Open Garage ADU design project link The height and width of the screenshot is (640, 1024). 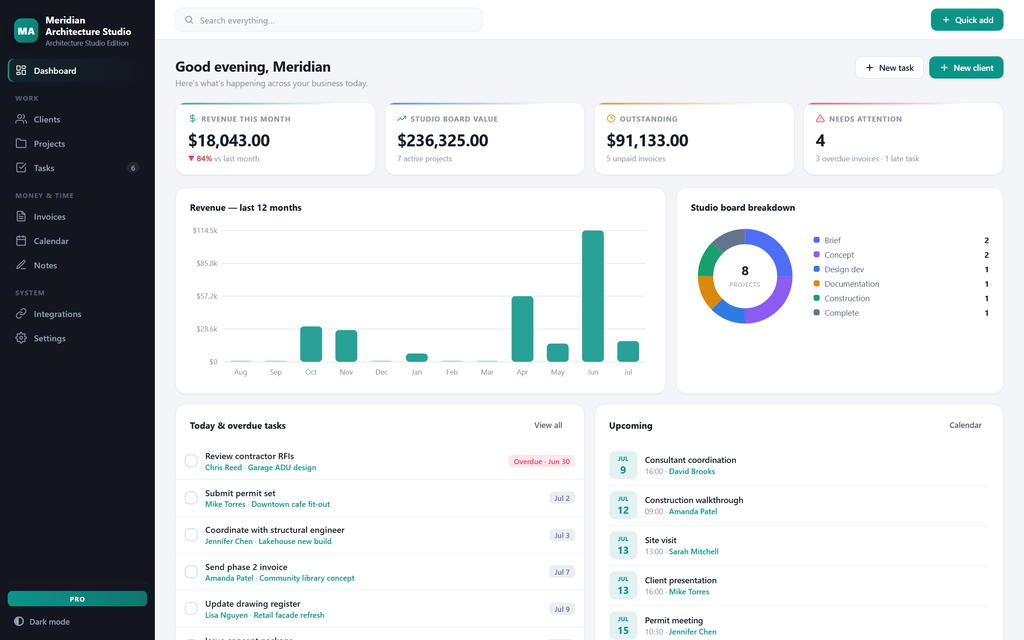tap(282, 468)
